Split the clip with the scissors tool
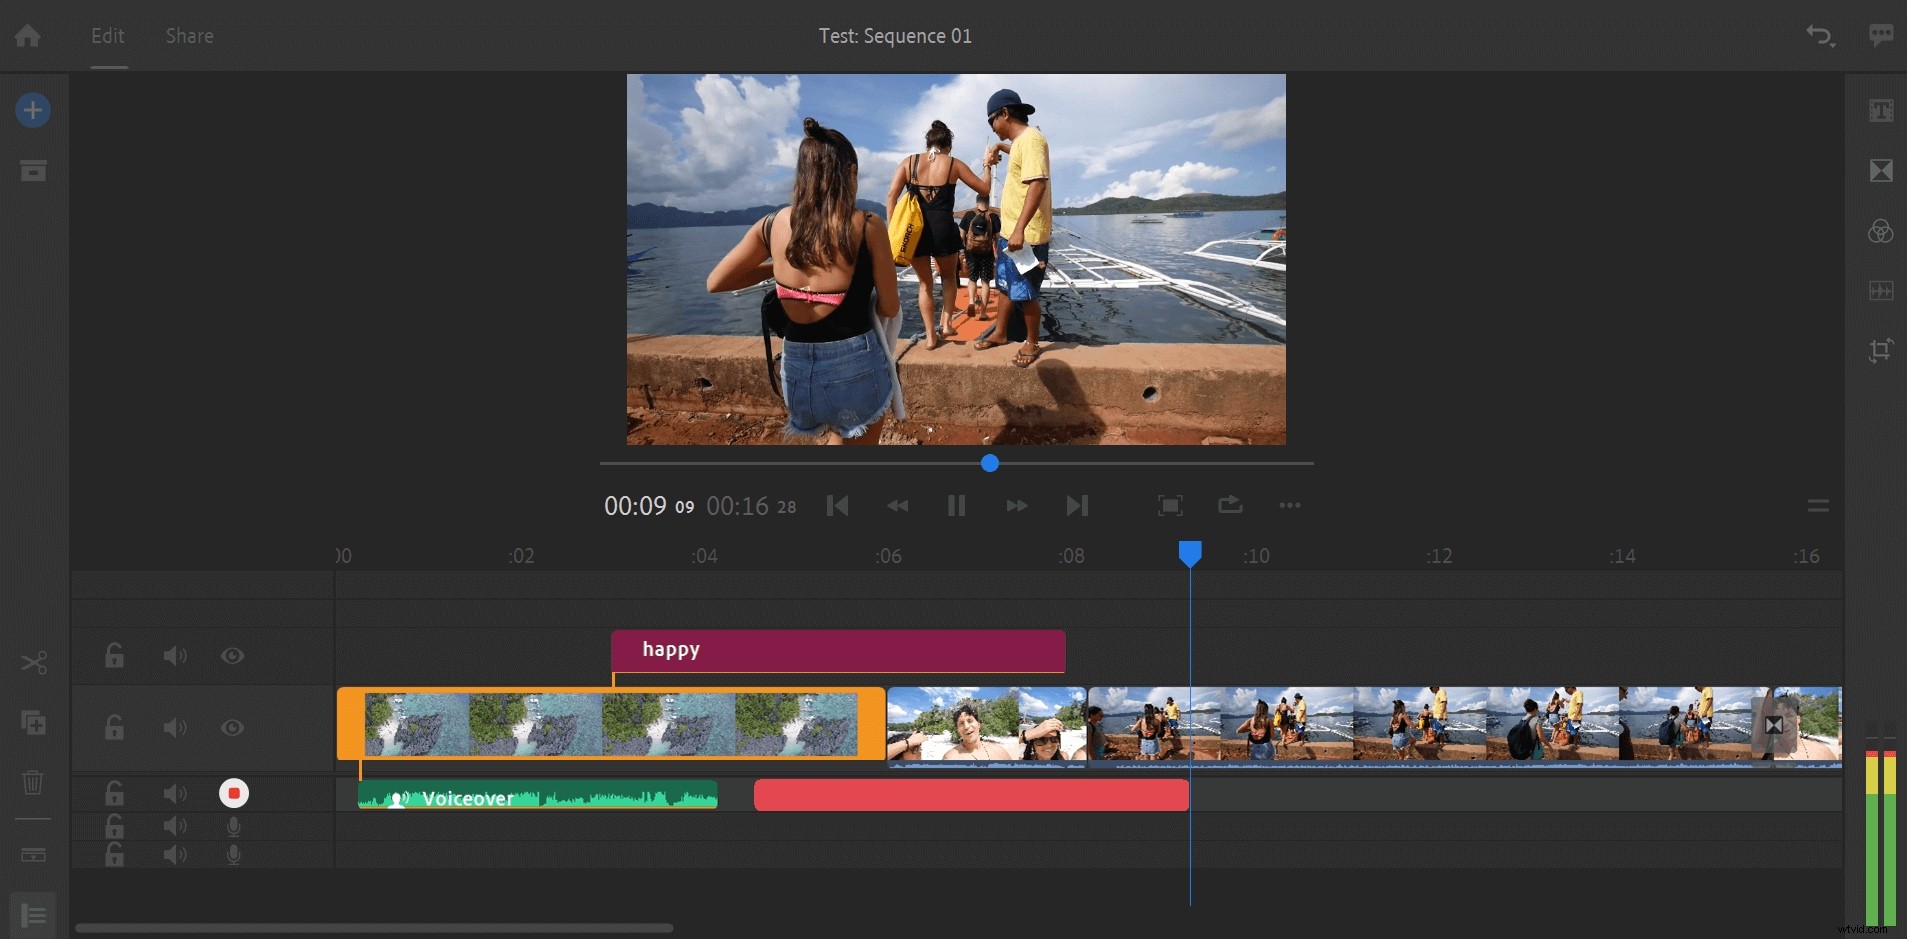Image resolution: width=1907 pixels, height=939 pixels. click(33, 661)
